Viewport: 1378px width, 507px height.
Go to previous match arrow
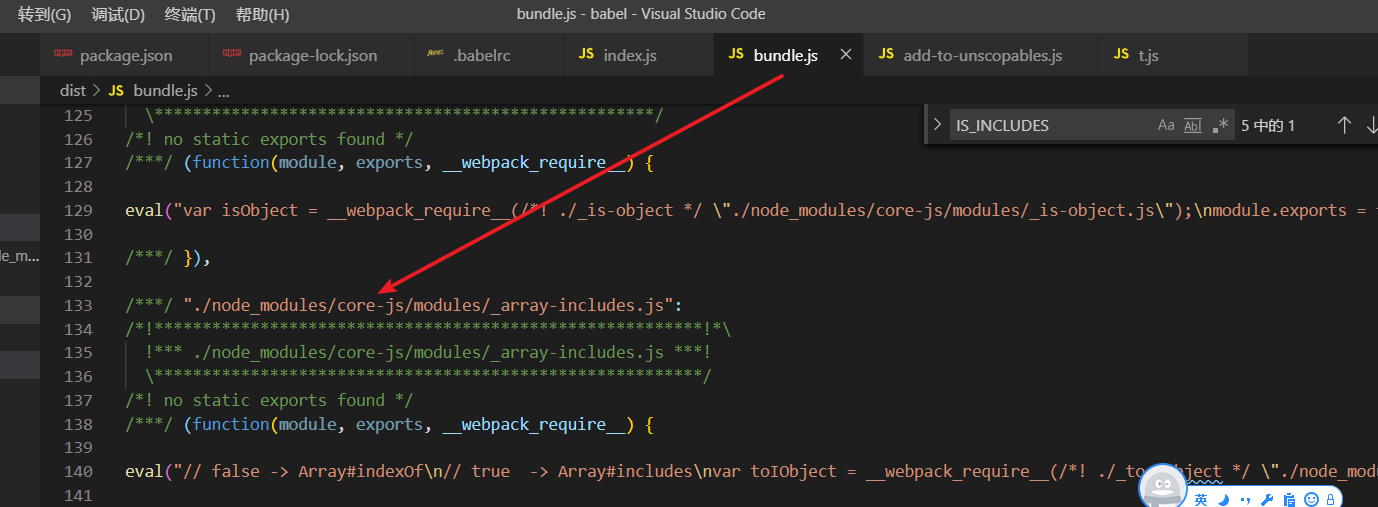[x=1344, y=125]
